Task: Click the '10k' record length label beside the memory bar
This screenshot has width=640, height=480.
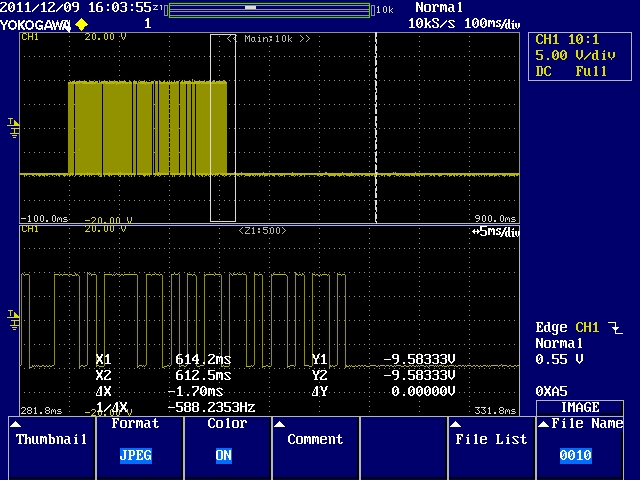Action: [x=384, y=10]
